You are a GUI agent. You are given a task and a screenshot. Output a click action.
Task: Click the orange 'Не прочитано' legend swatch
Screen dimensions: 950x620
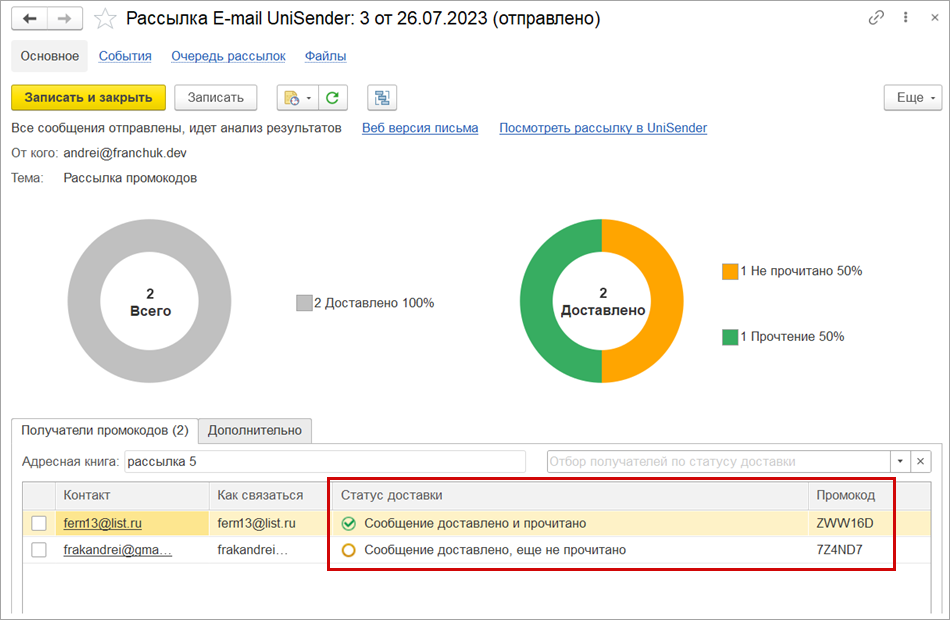[729, 271]
